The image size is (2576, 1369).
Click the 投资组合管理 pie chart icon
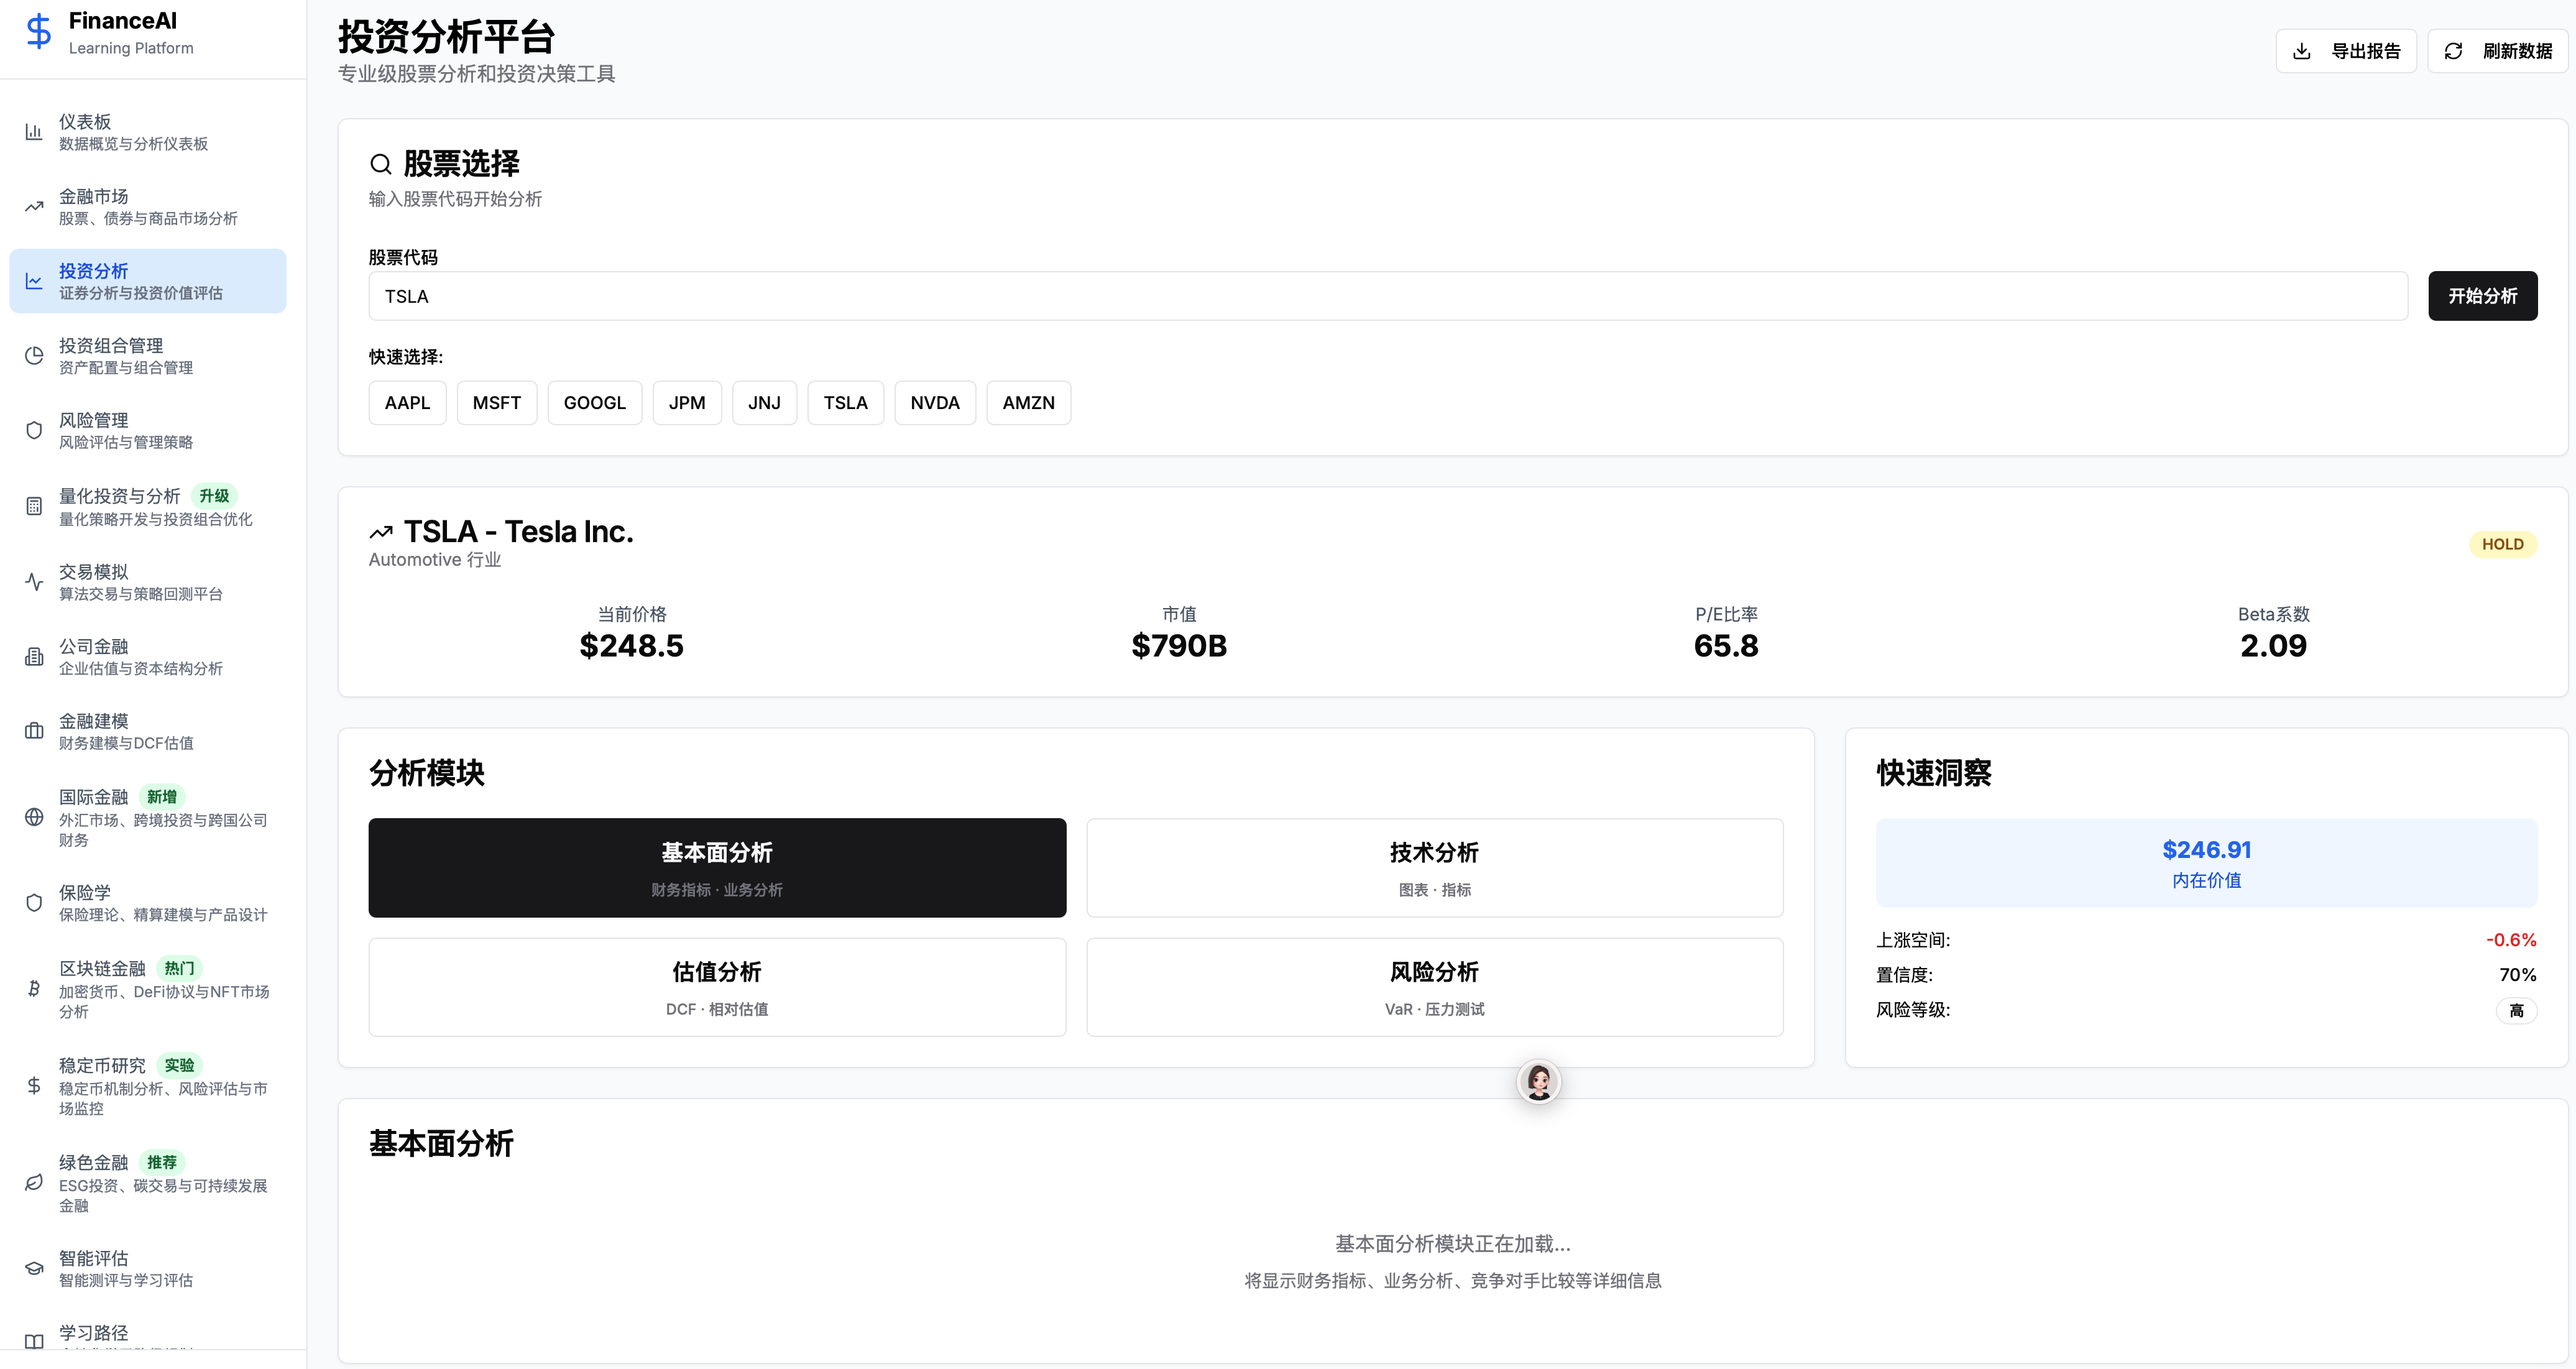(x=34, y=356)
